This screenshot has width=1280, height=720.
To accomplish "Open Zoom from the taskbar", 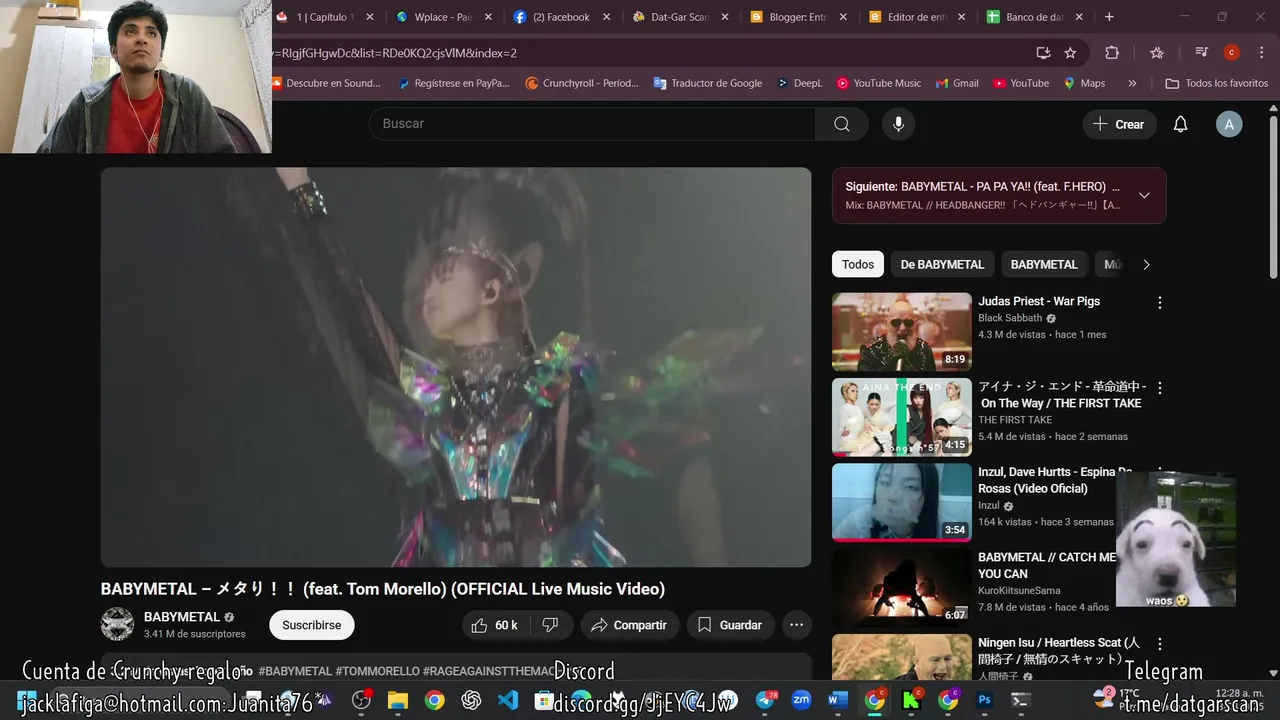I will (x=801, y=701).
